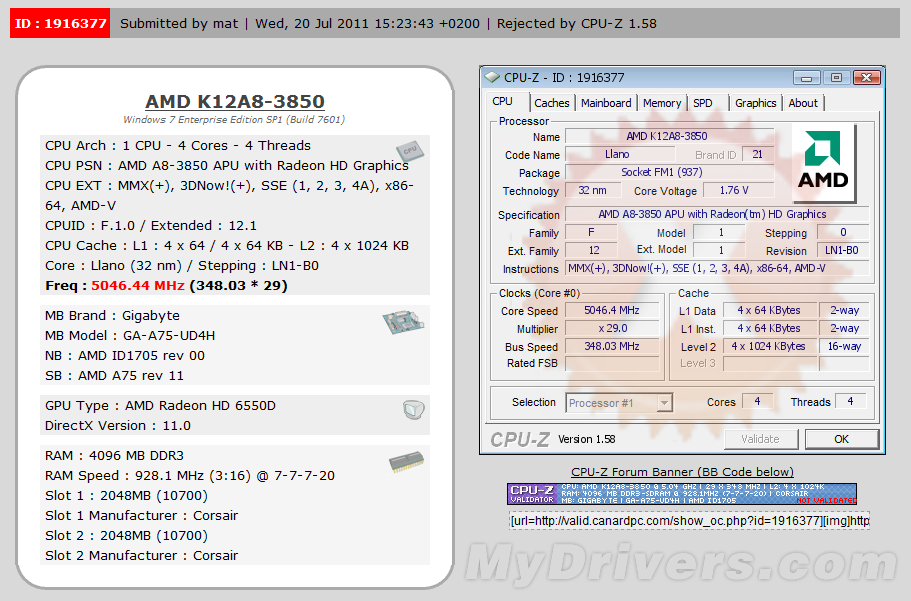
Task: Click the 'DirectX Version : 11.0' line
Action: click(118, 426)
